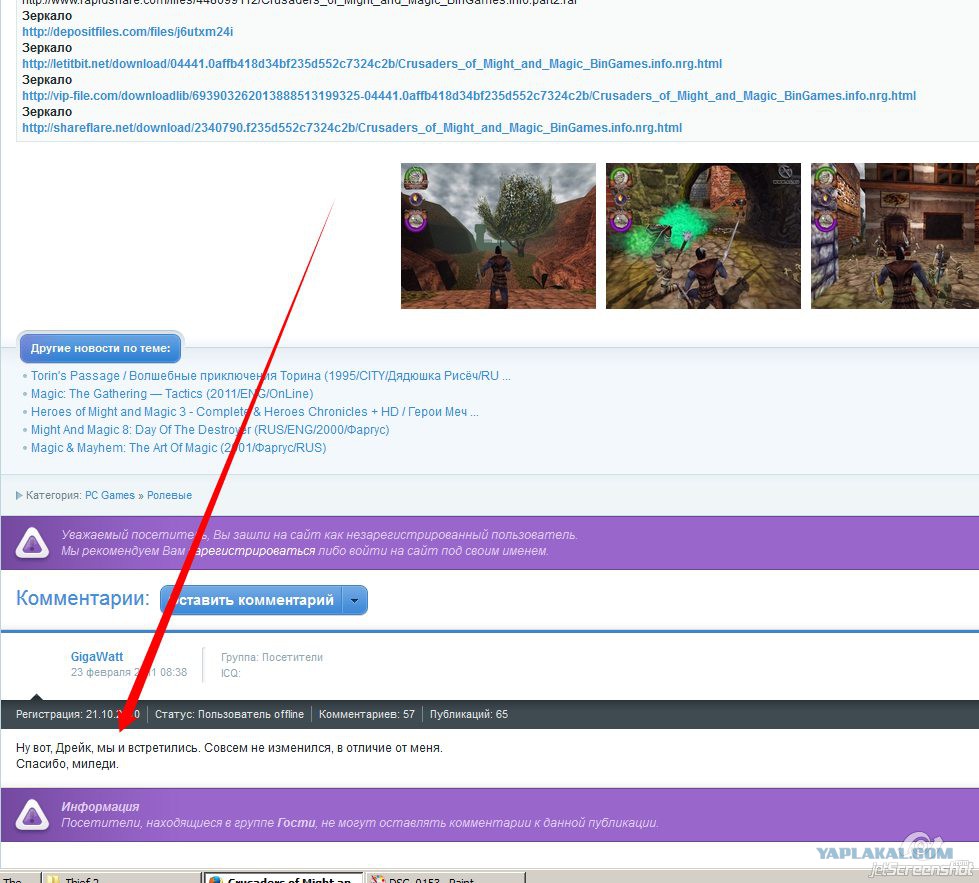
Task: Click 'Статус: Пользователь offline' text
Action: point(229,714)
